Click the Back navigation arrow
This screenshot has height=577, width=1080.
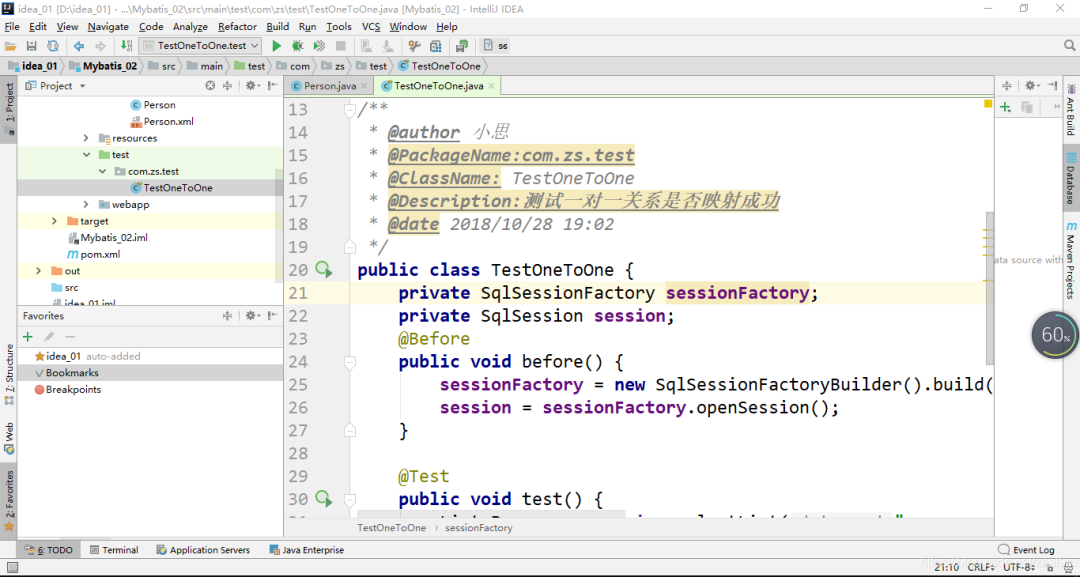(x=79, y=45)
